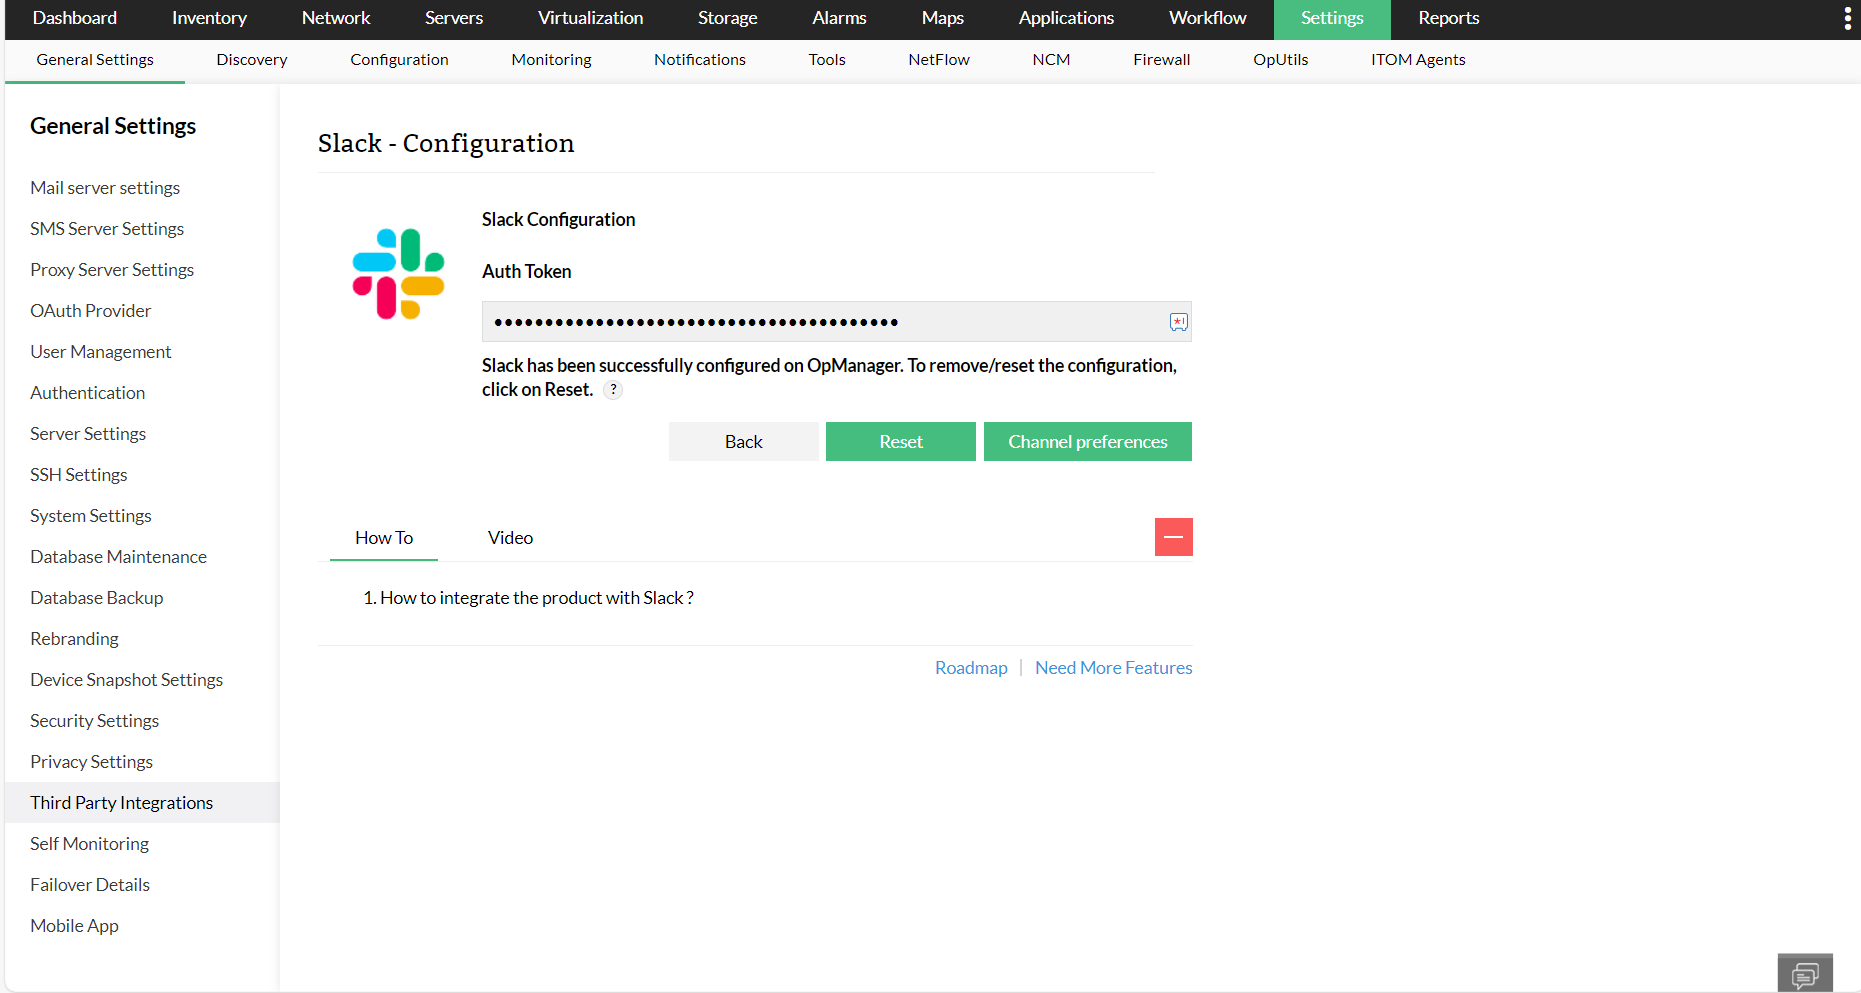
Task: Switch to the Video tab
Action: pos(510,538)
